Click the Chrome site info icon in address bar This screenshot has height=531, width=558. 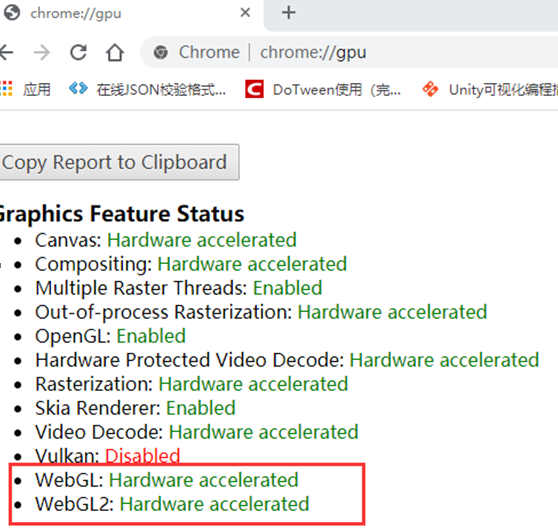click(160, 53)
